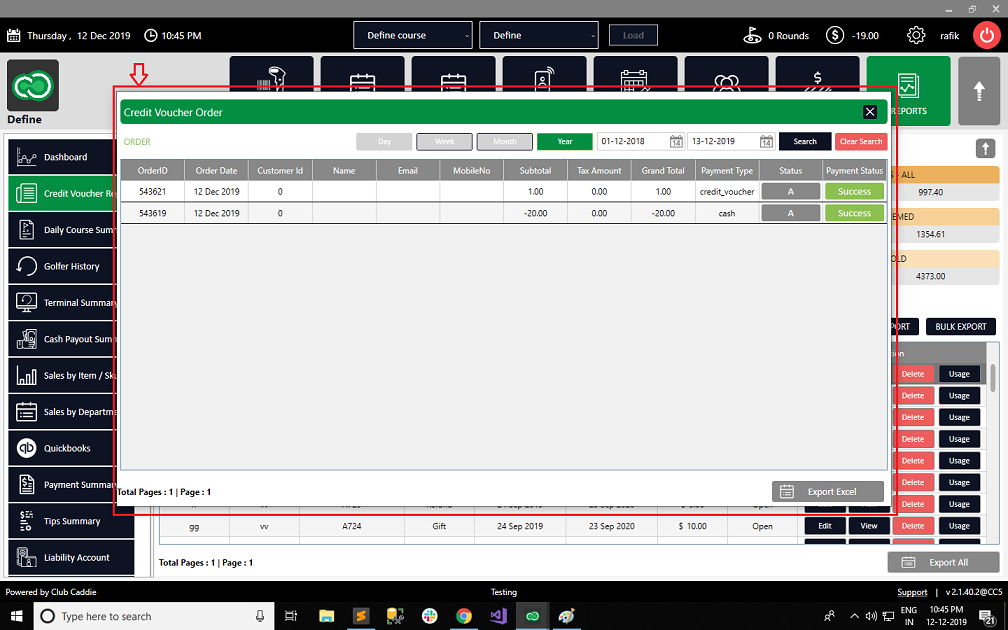Open the settings gear icon

tap(915, 35)
